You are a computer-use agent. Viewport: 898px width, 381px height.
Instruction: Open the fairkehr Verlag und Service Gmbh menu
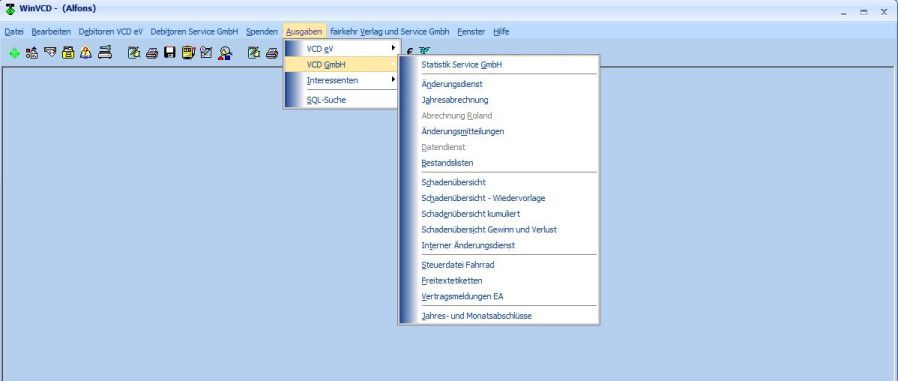click(389, 32)
